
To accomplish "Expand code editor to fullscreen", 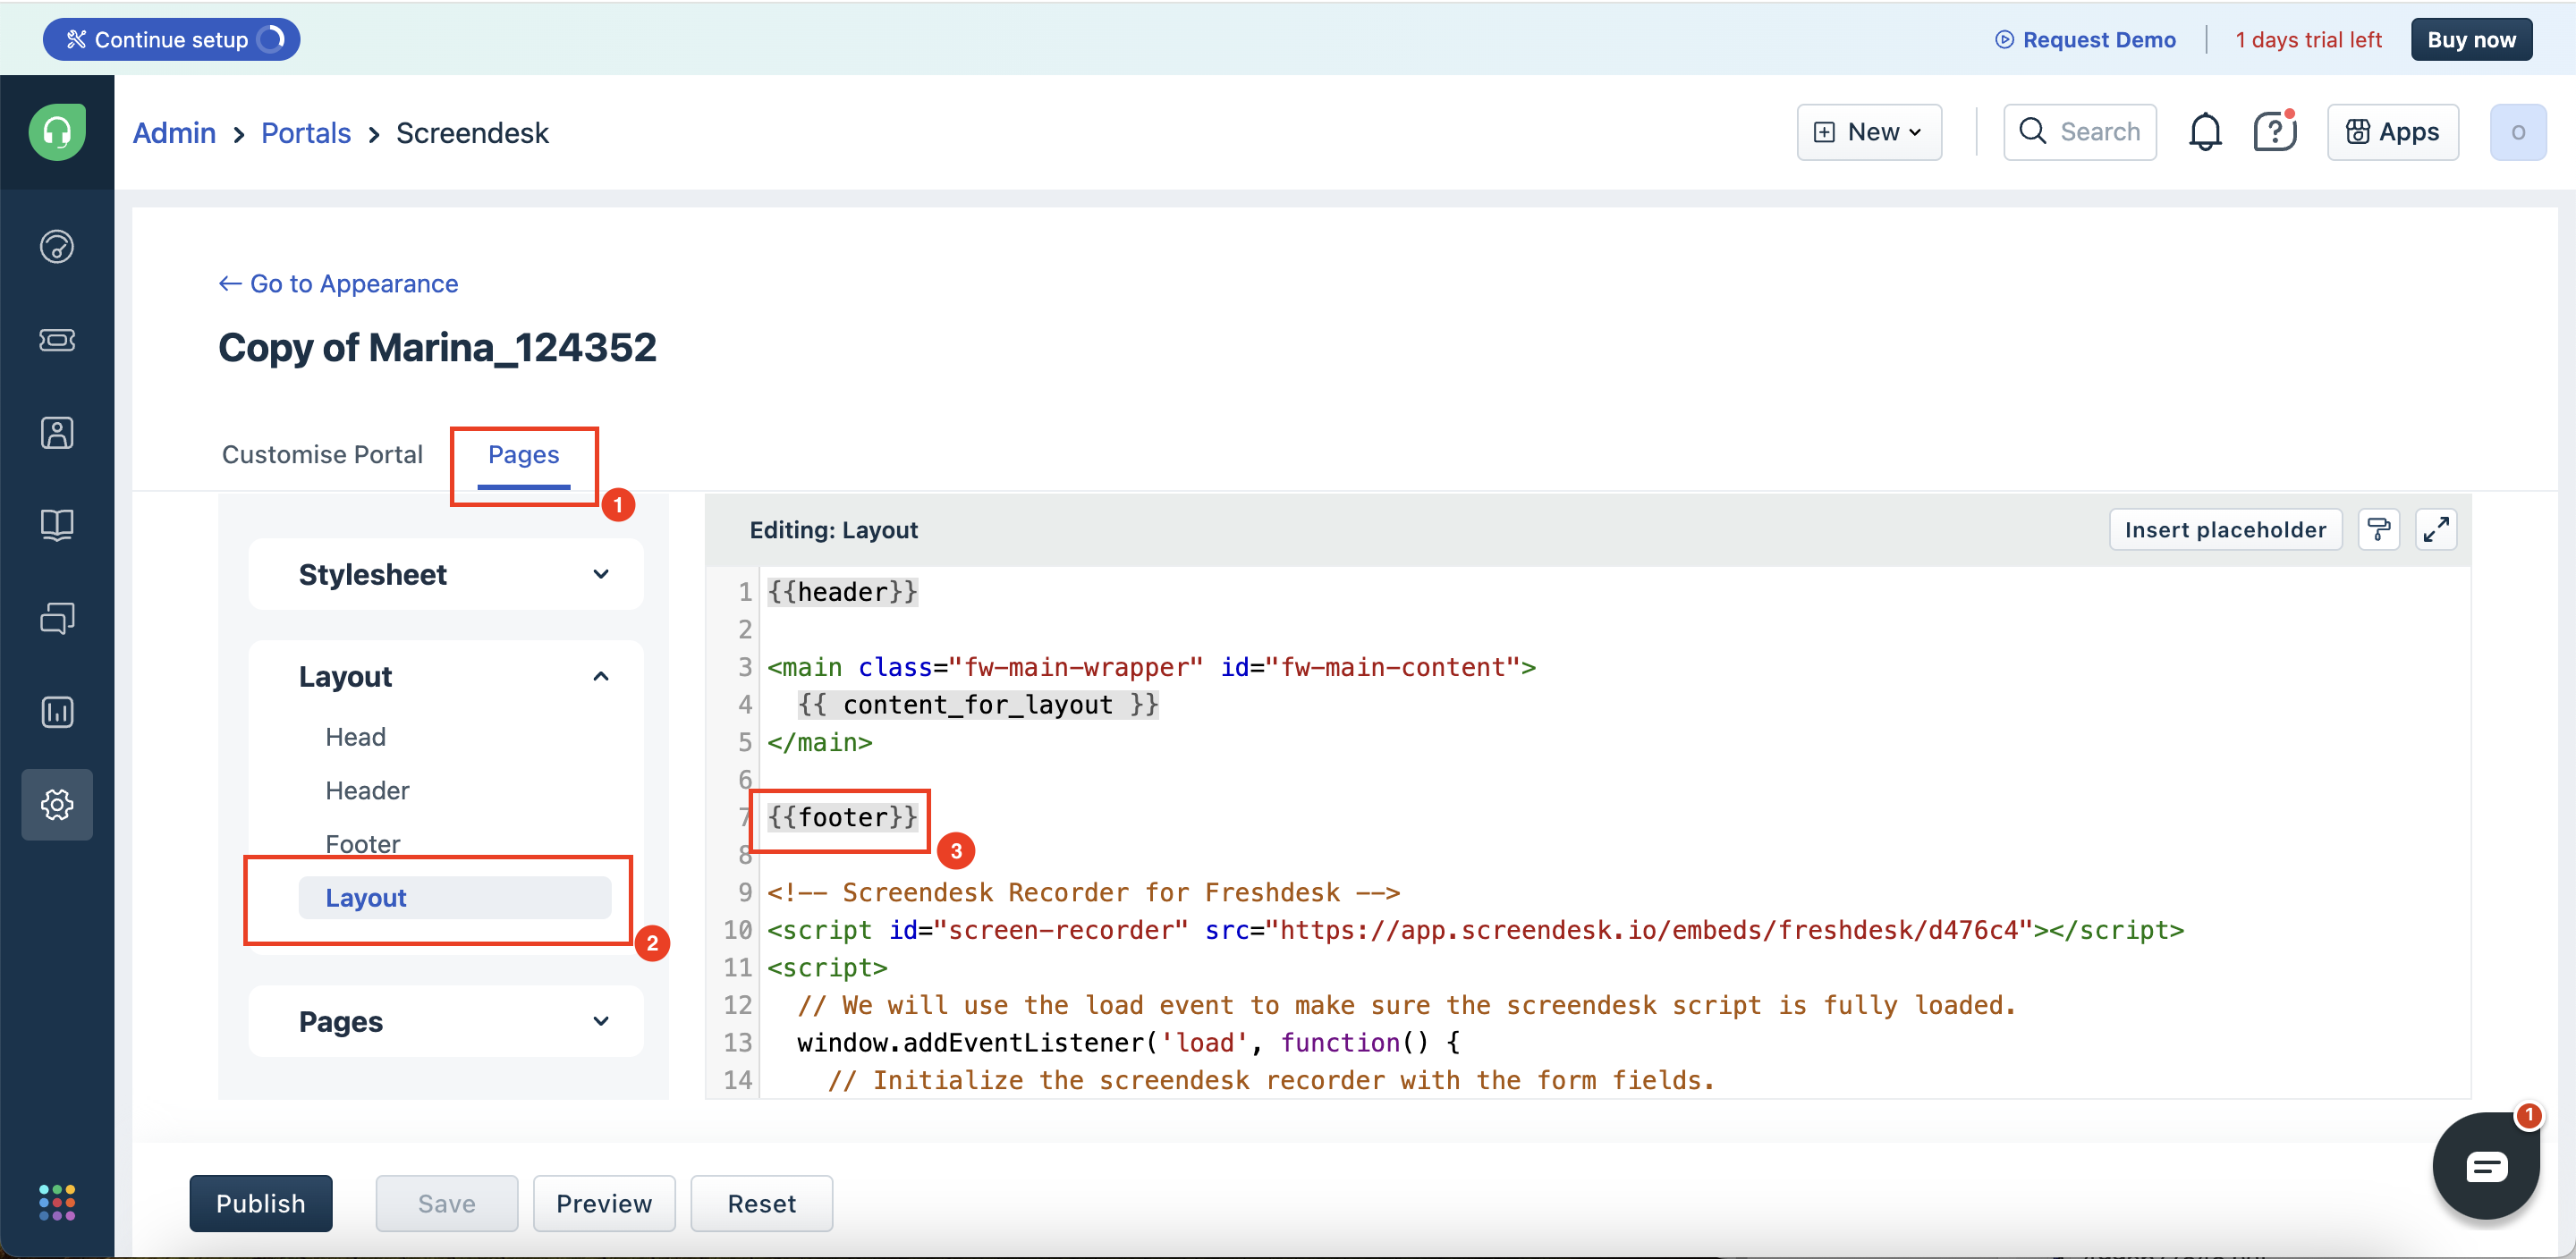I will 2436,529.
